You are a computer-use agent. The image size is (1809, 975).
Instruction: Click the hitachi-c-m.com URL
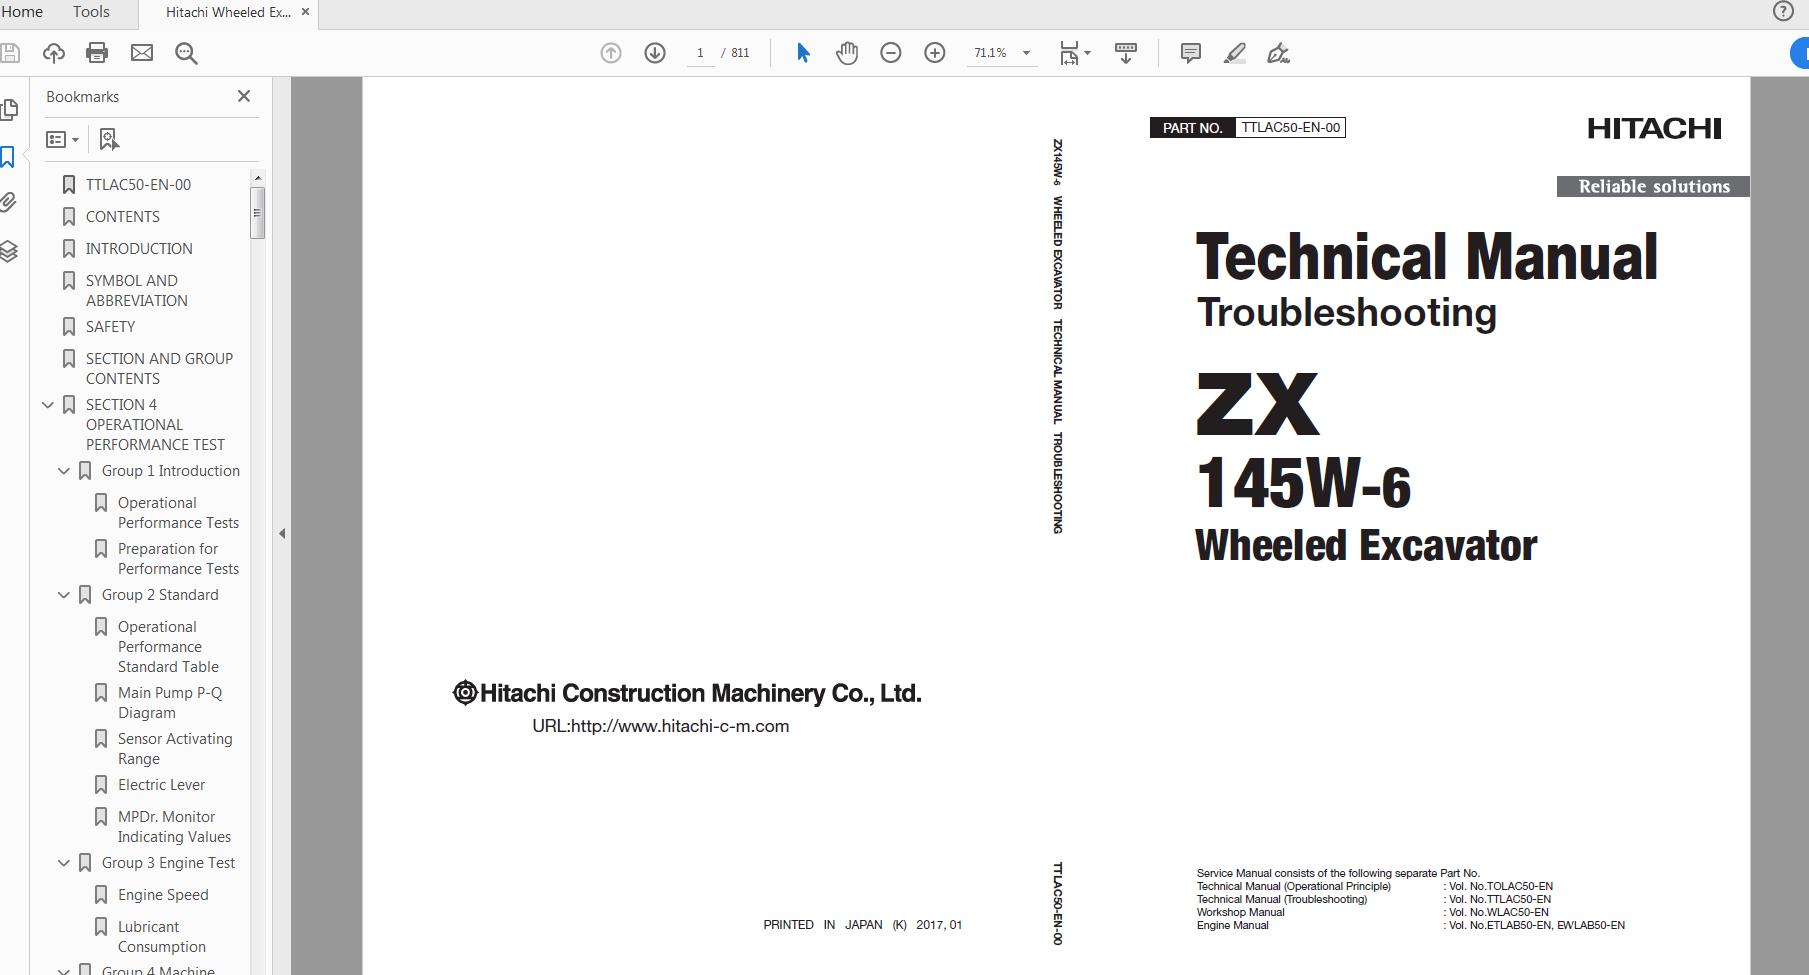661,726
